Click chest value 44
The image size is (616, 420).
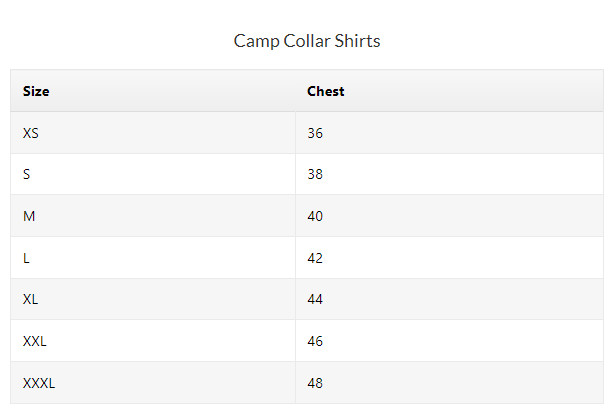coord(315,299)
